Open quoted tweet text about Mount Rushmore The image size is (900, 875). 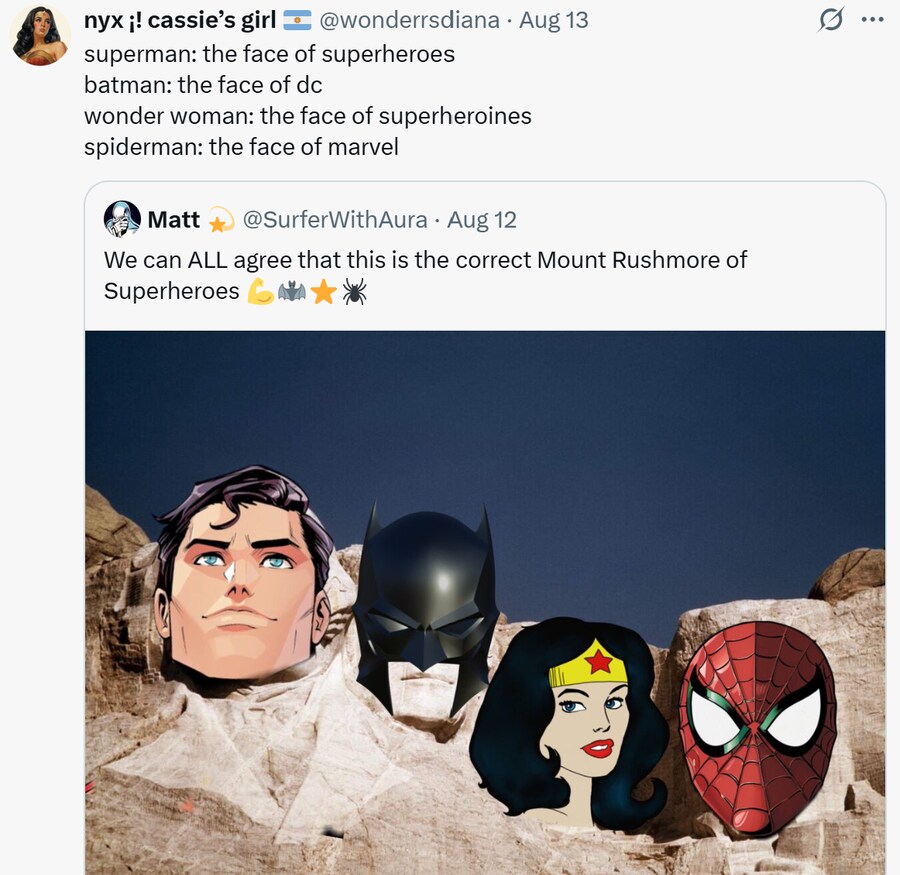coord(425,275)
